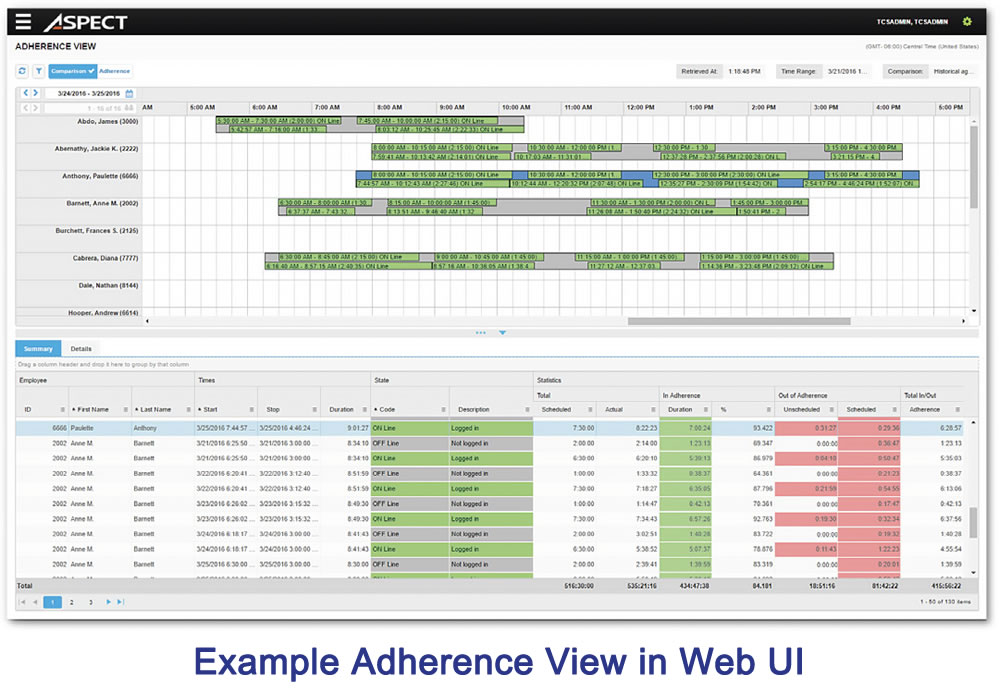The image size is (1000, 700).
Task: Open the Start column menu
Action: click(252, 410)
